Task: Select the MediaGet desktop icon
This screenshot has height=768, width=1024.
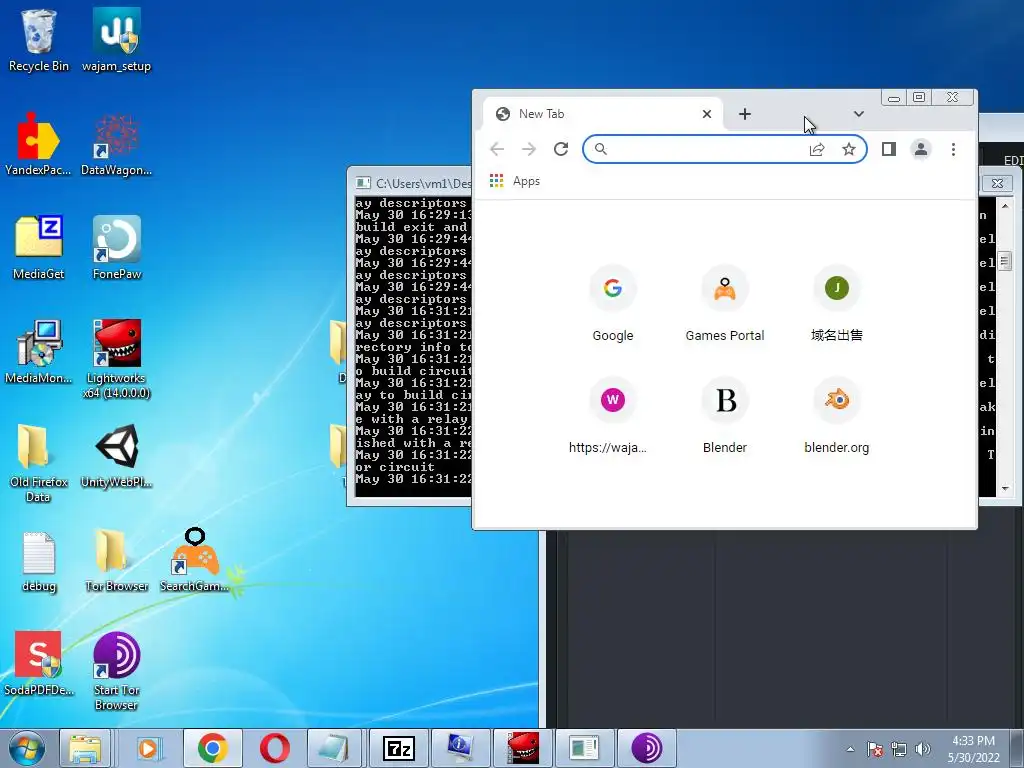Action: [x=39, y=248]
